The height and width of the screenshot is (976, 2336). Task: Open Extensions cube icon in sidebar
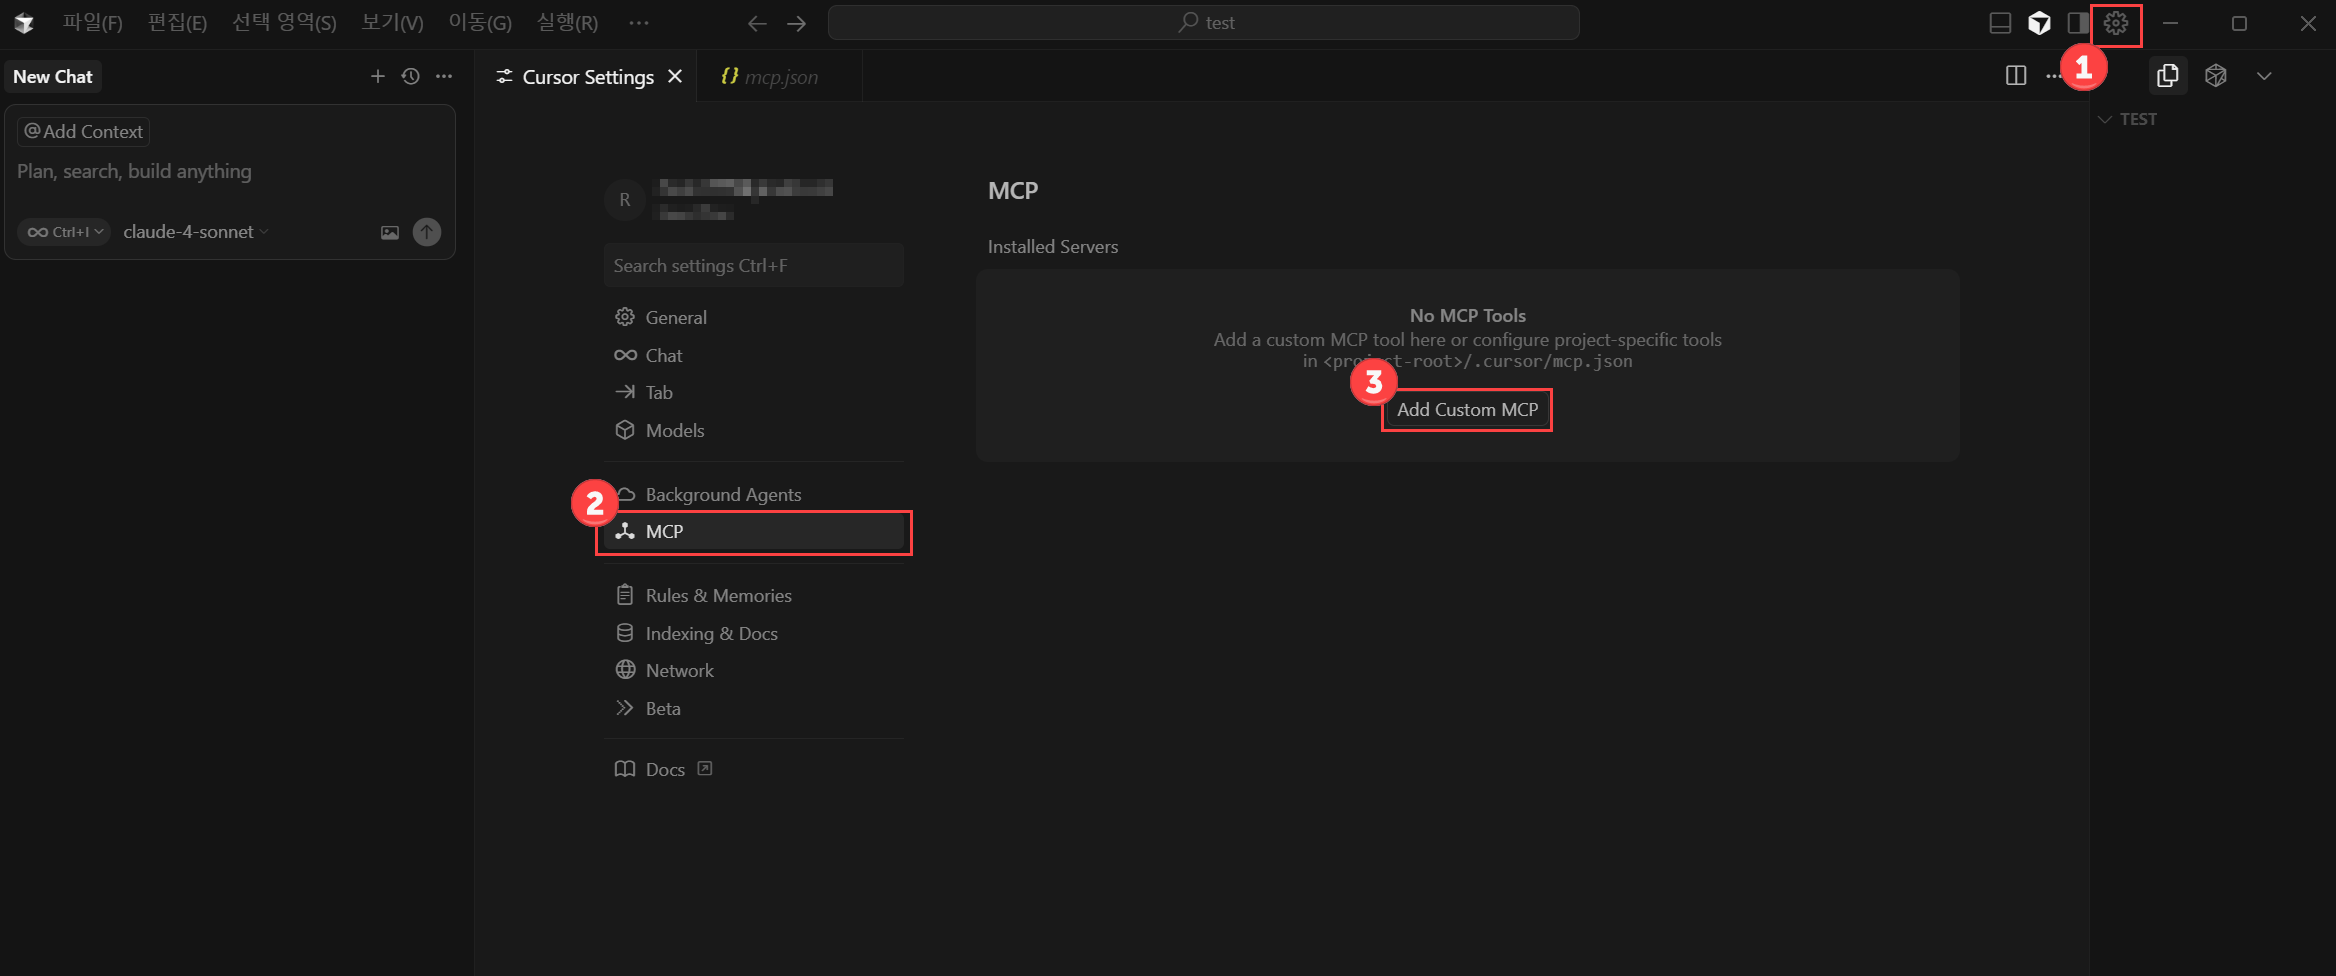click(x=2215, y=76)
